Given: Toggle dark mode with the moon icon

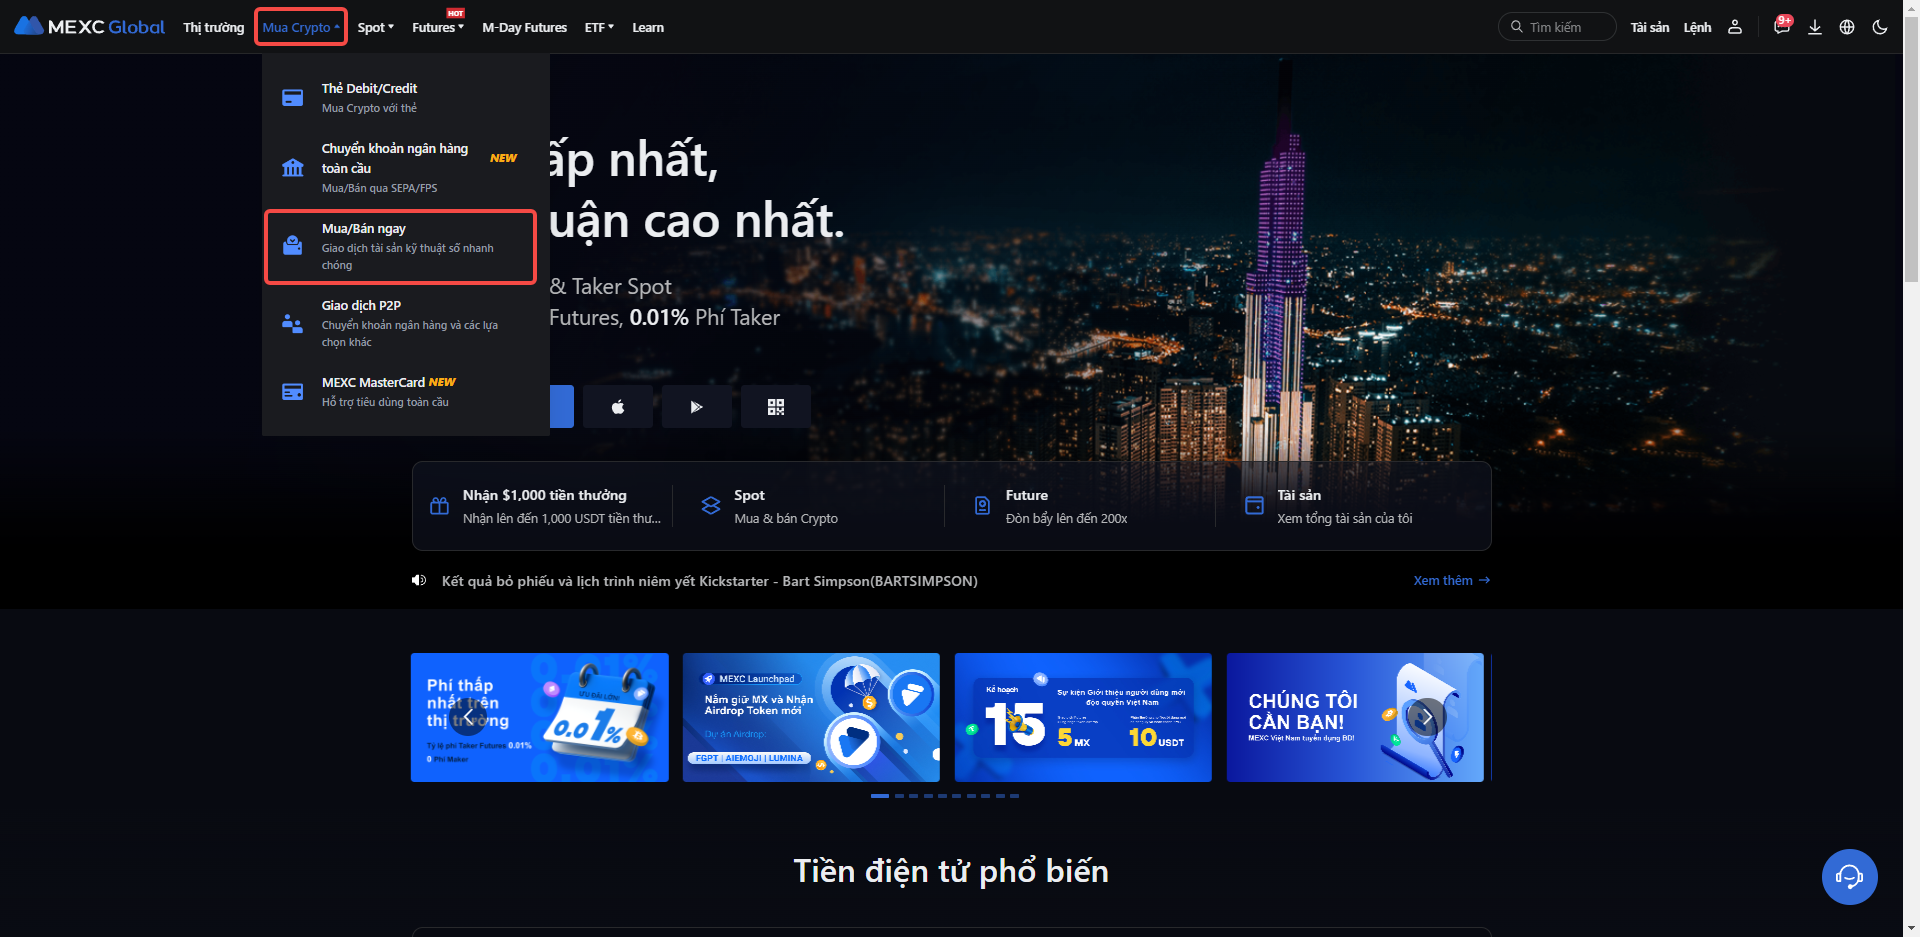Looking at the screenshot, I should pos(1880,27).
